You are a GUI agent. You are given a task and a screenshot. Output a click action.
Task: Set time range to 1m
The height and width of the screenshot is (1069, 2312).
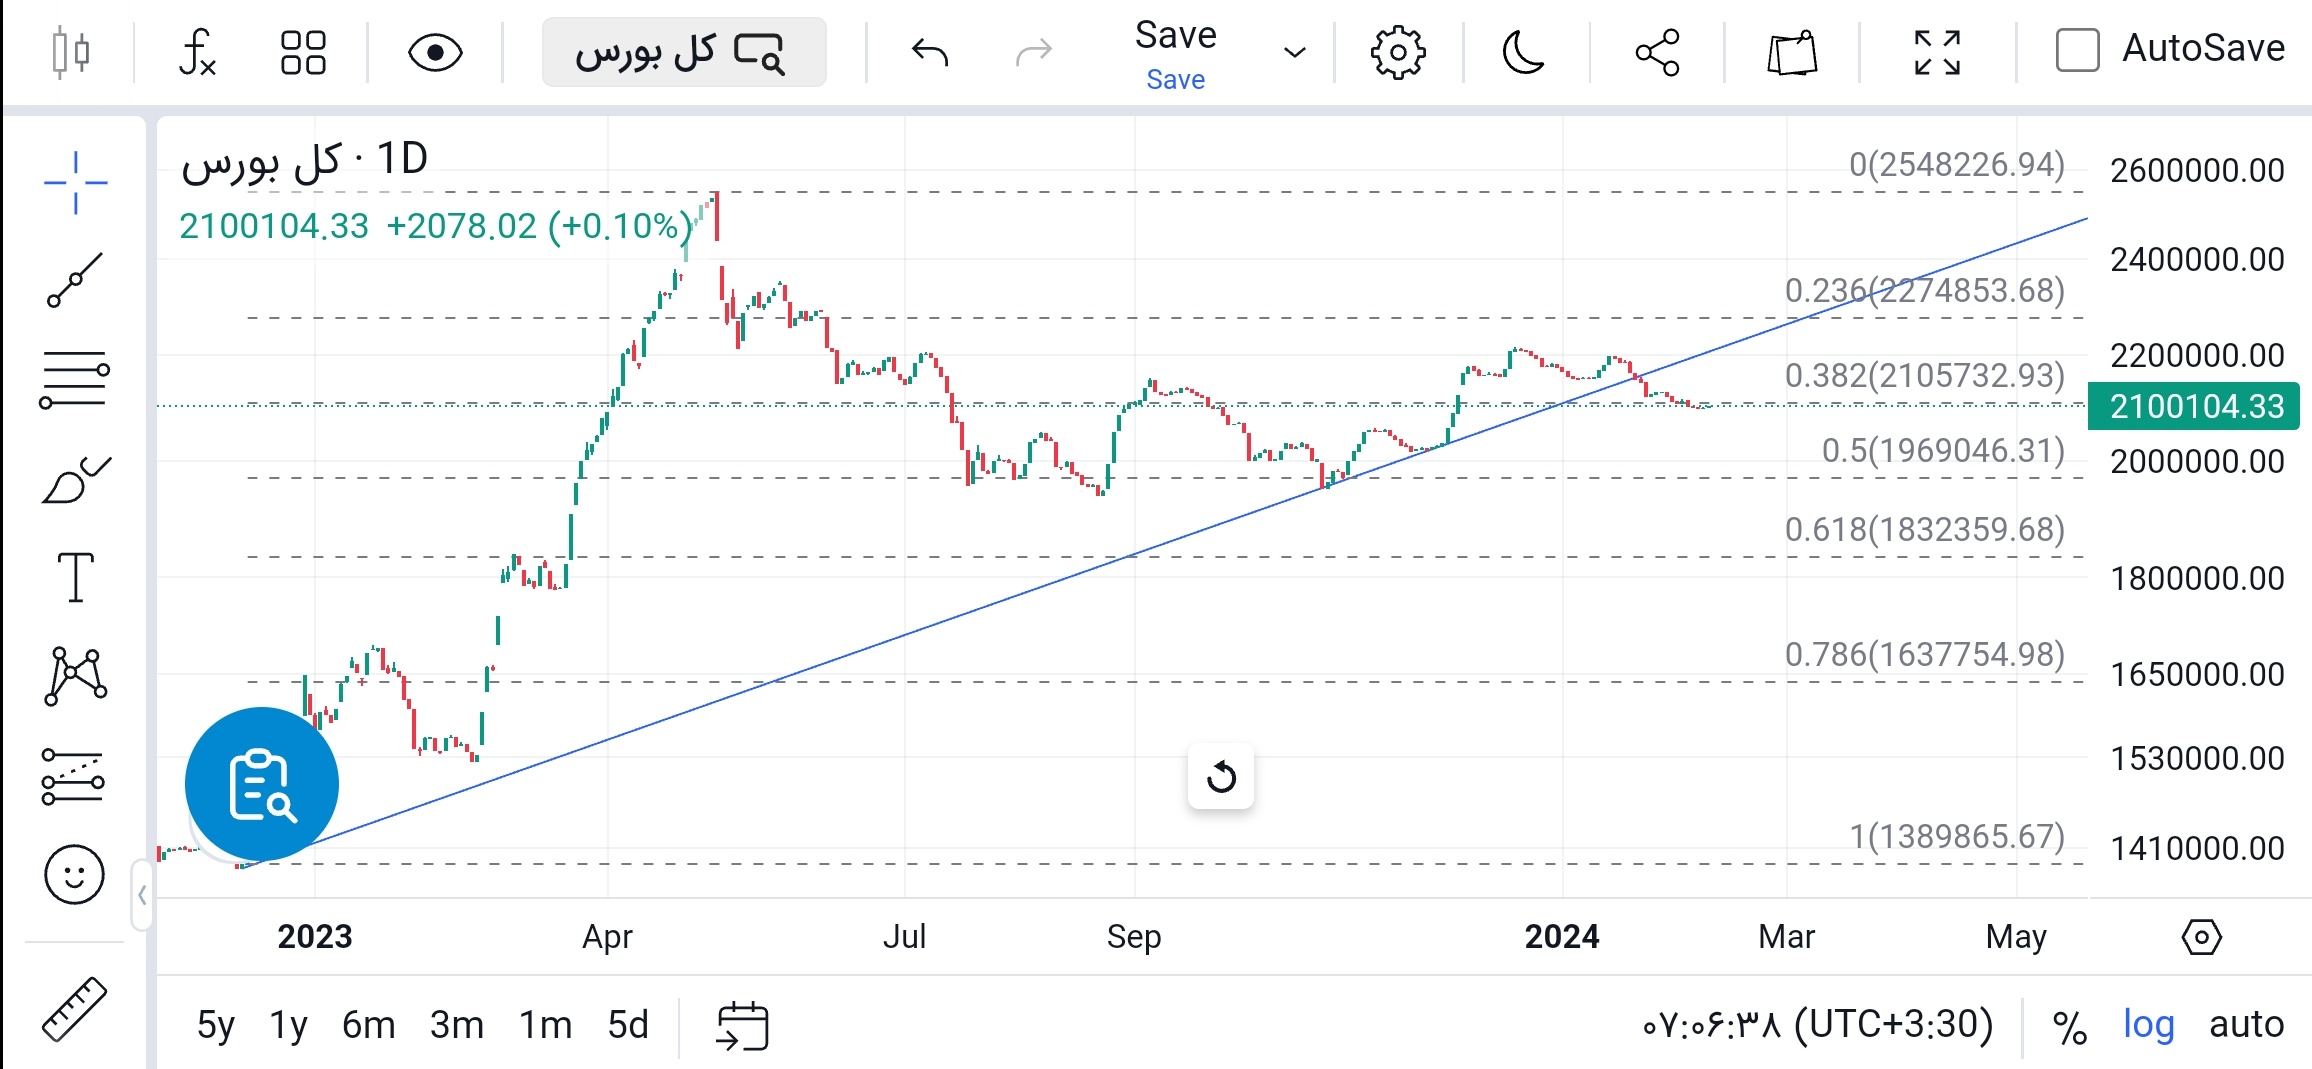point(545,1025)
